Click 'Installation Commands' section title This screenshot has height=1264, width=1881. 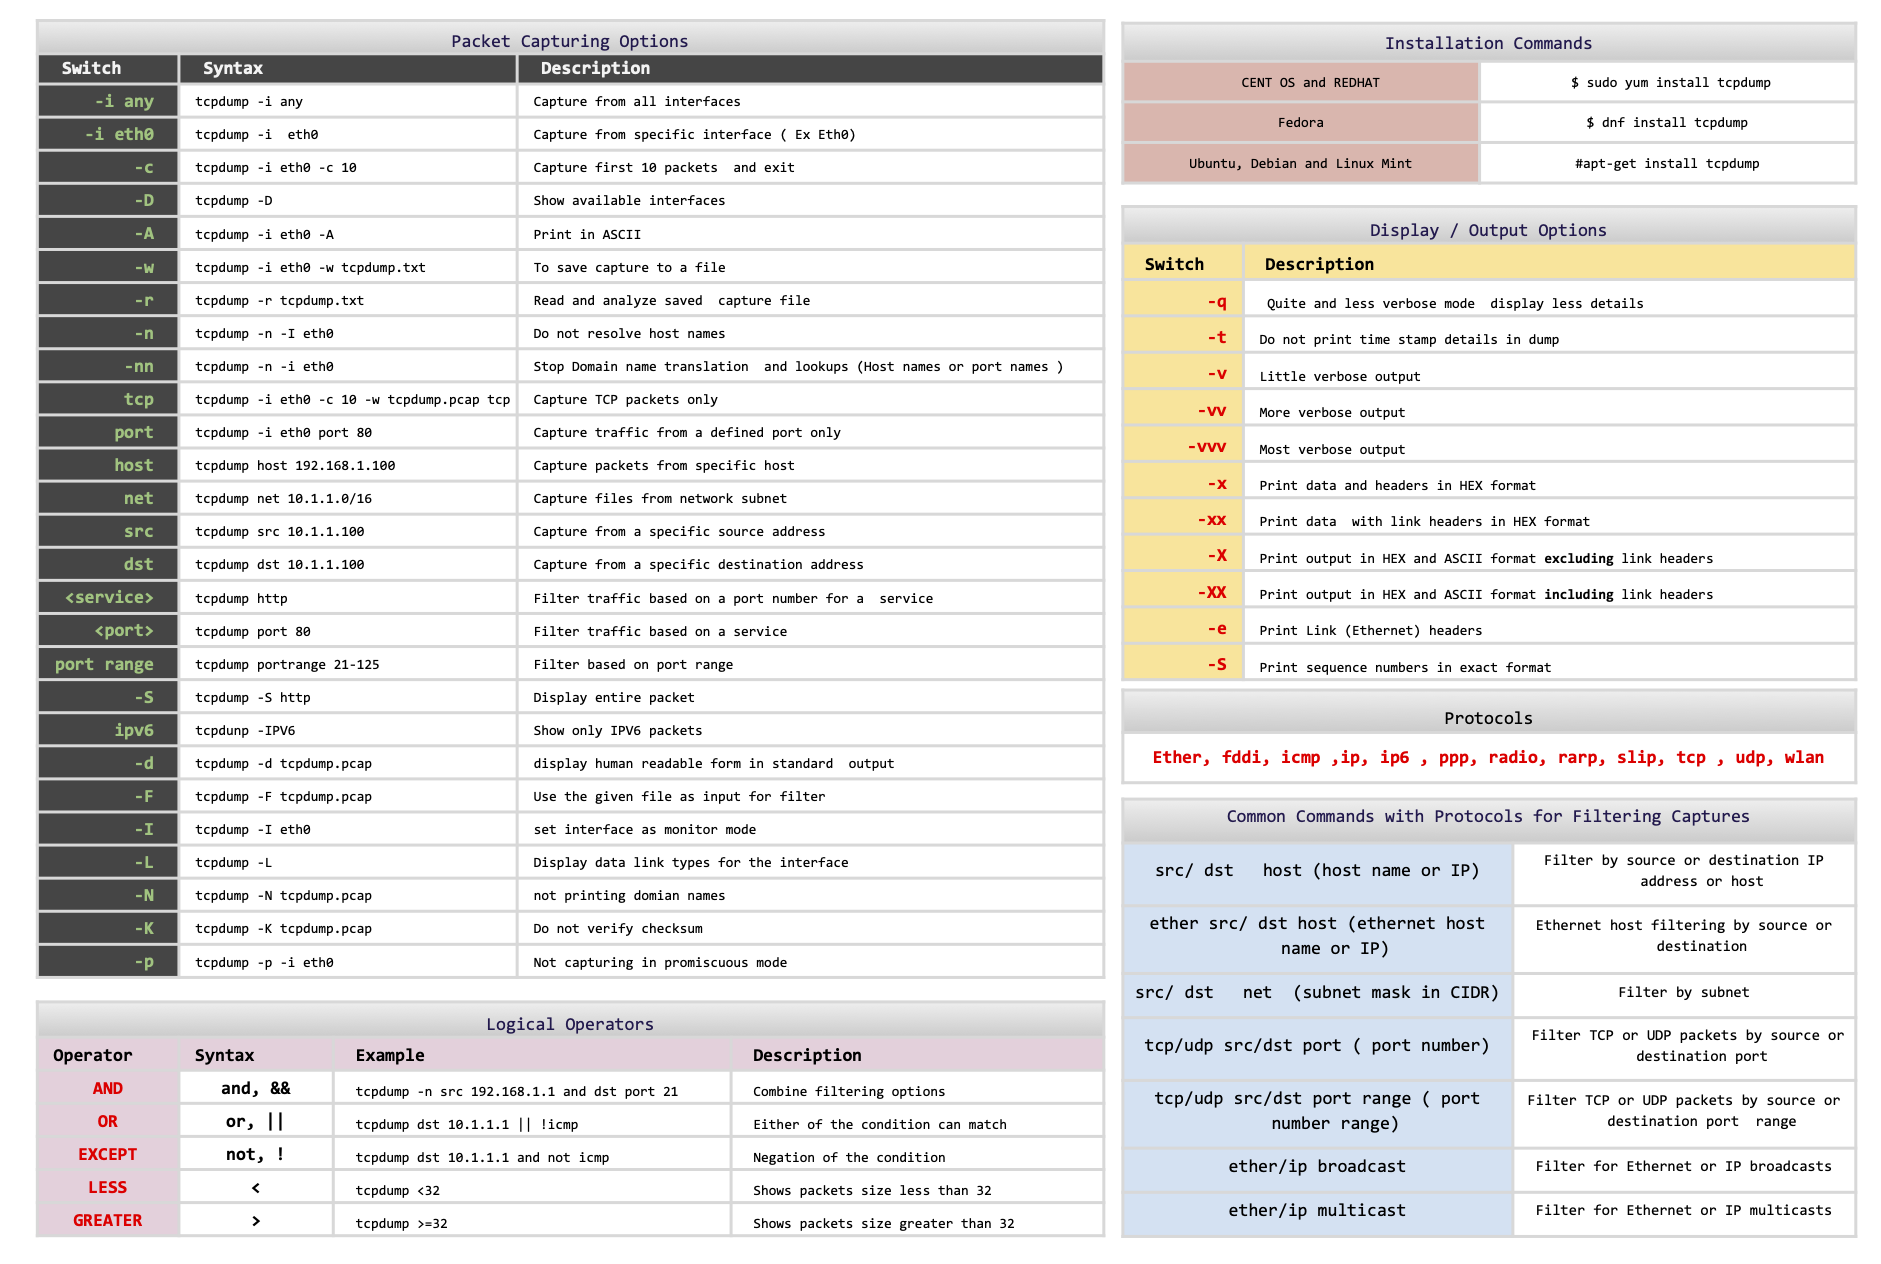pos(1488,43)
